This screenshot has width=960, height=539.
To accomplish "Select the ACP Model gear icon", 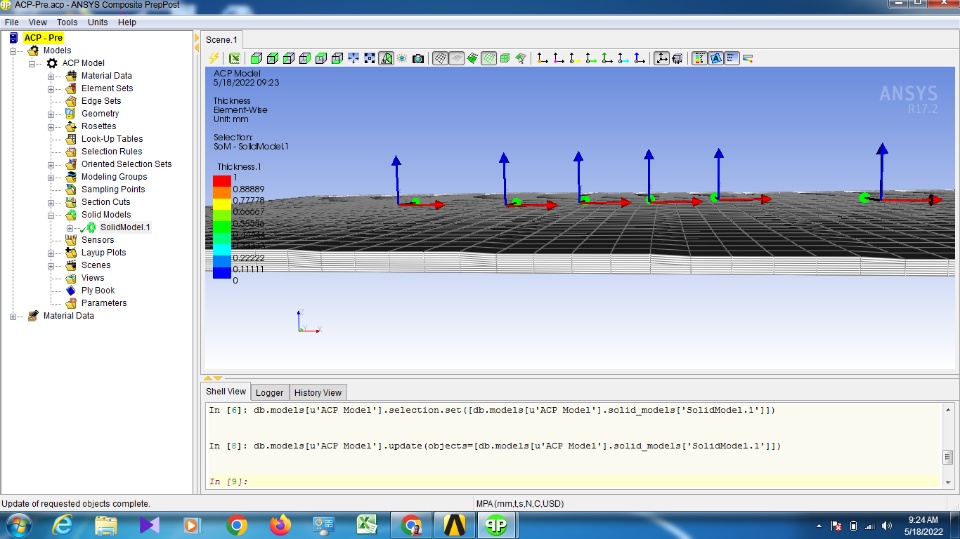I will [52, 63].
